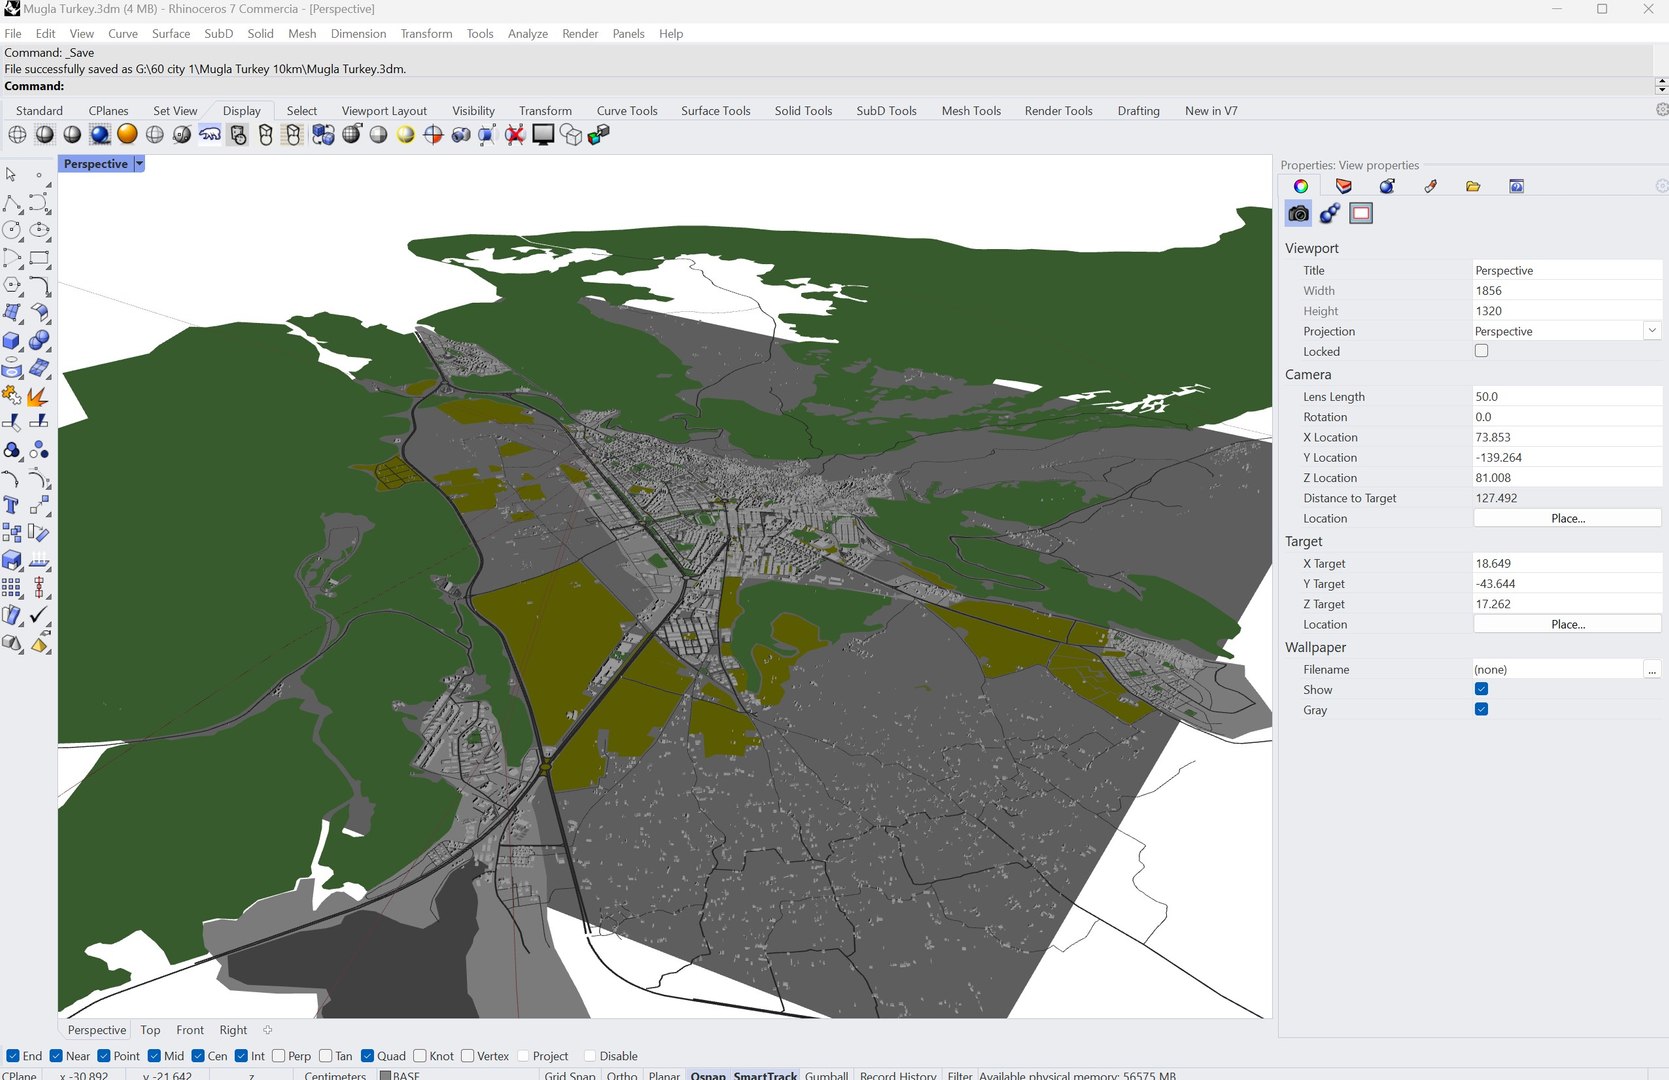Click the red X sphere icon
The width and height of the screenshot is (1669, 1080).
point(515,135)
